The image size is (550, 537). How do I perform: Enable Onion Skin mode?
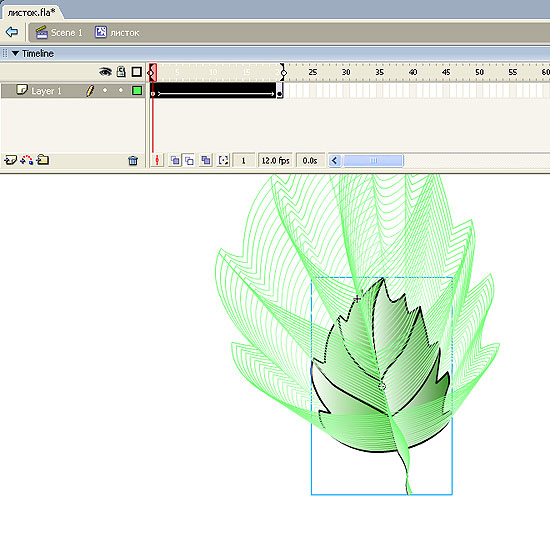pos(175,160)
